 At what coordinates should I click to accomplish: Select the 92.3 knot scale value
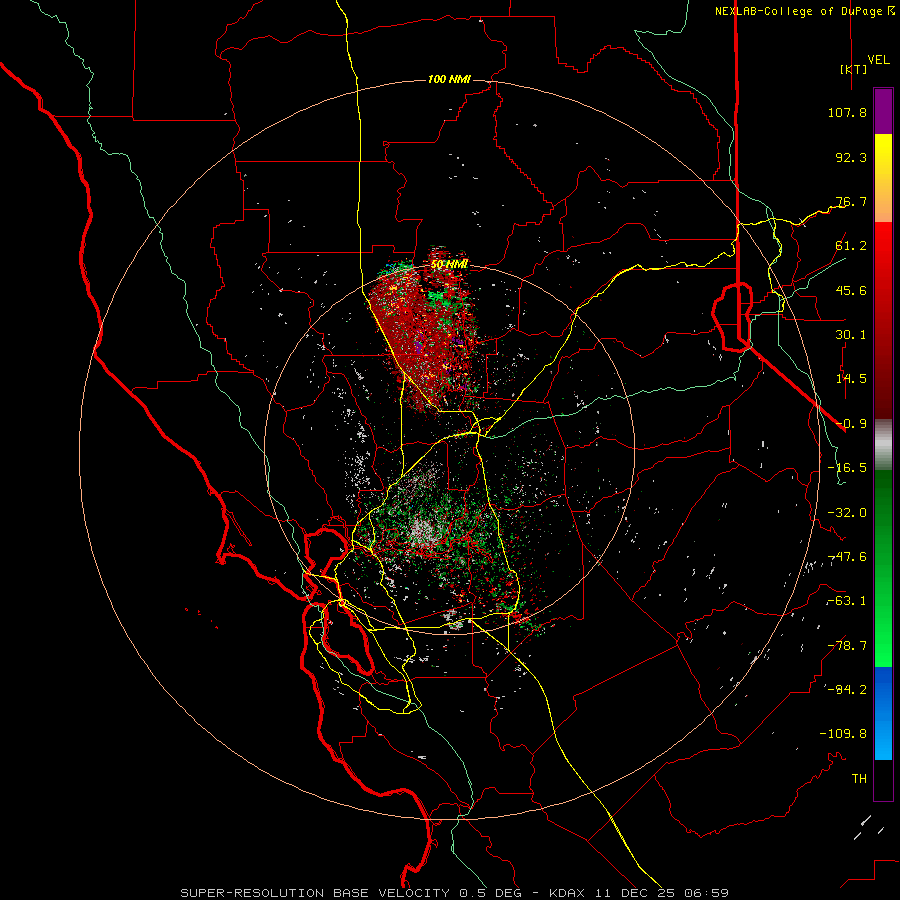coord(851,157)
